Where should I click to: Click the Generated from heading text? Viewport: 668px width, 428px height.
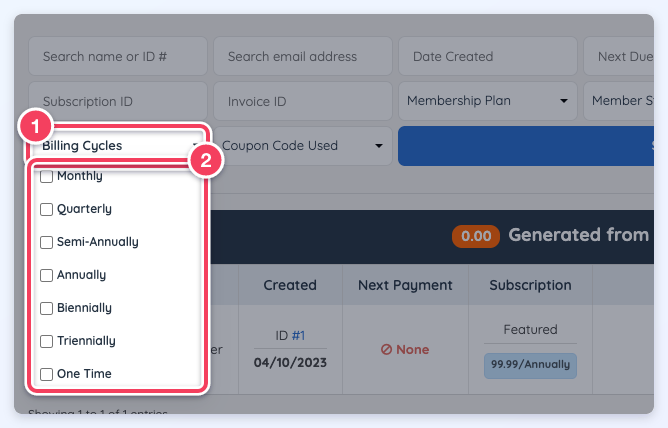(x=579, y=235)
